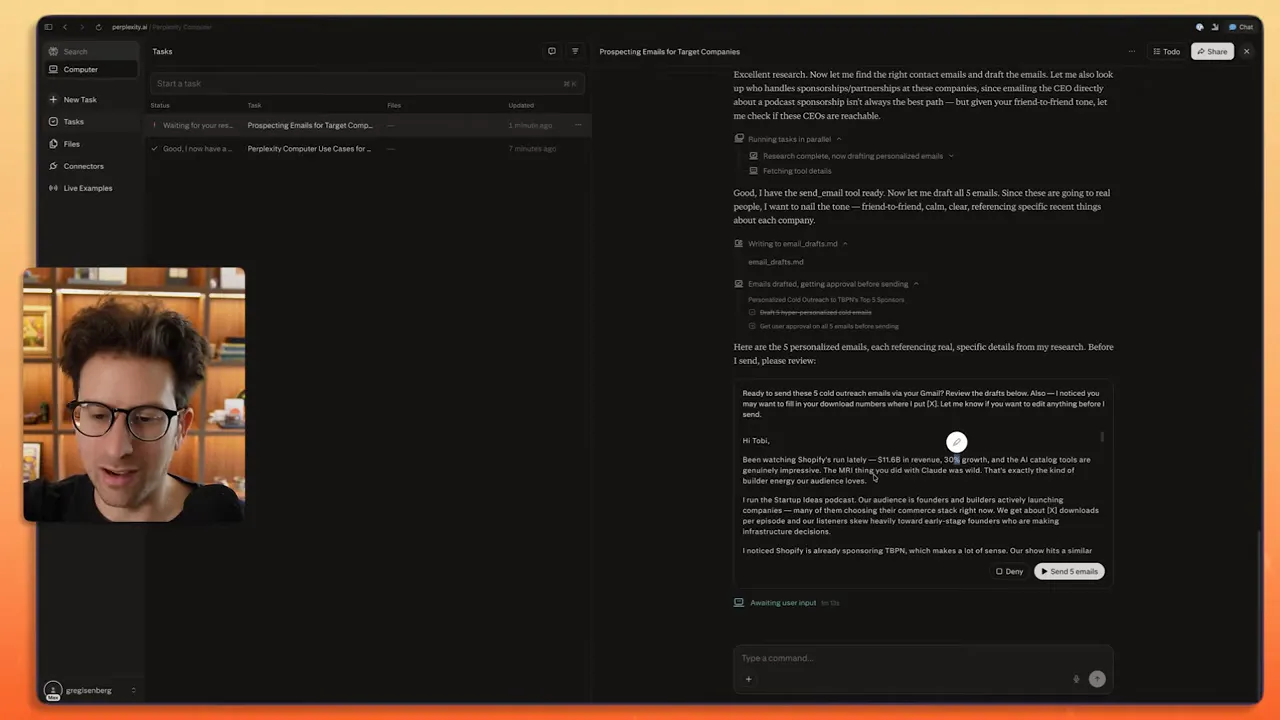Open 'Prospecting Emails for Target Comp...' task row
The width and height of the screenshot is (1280, 720).
[370, 125]
